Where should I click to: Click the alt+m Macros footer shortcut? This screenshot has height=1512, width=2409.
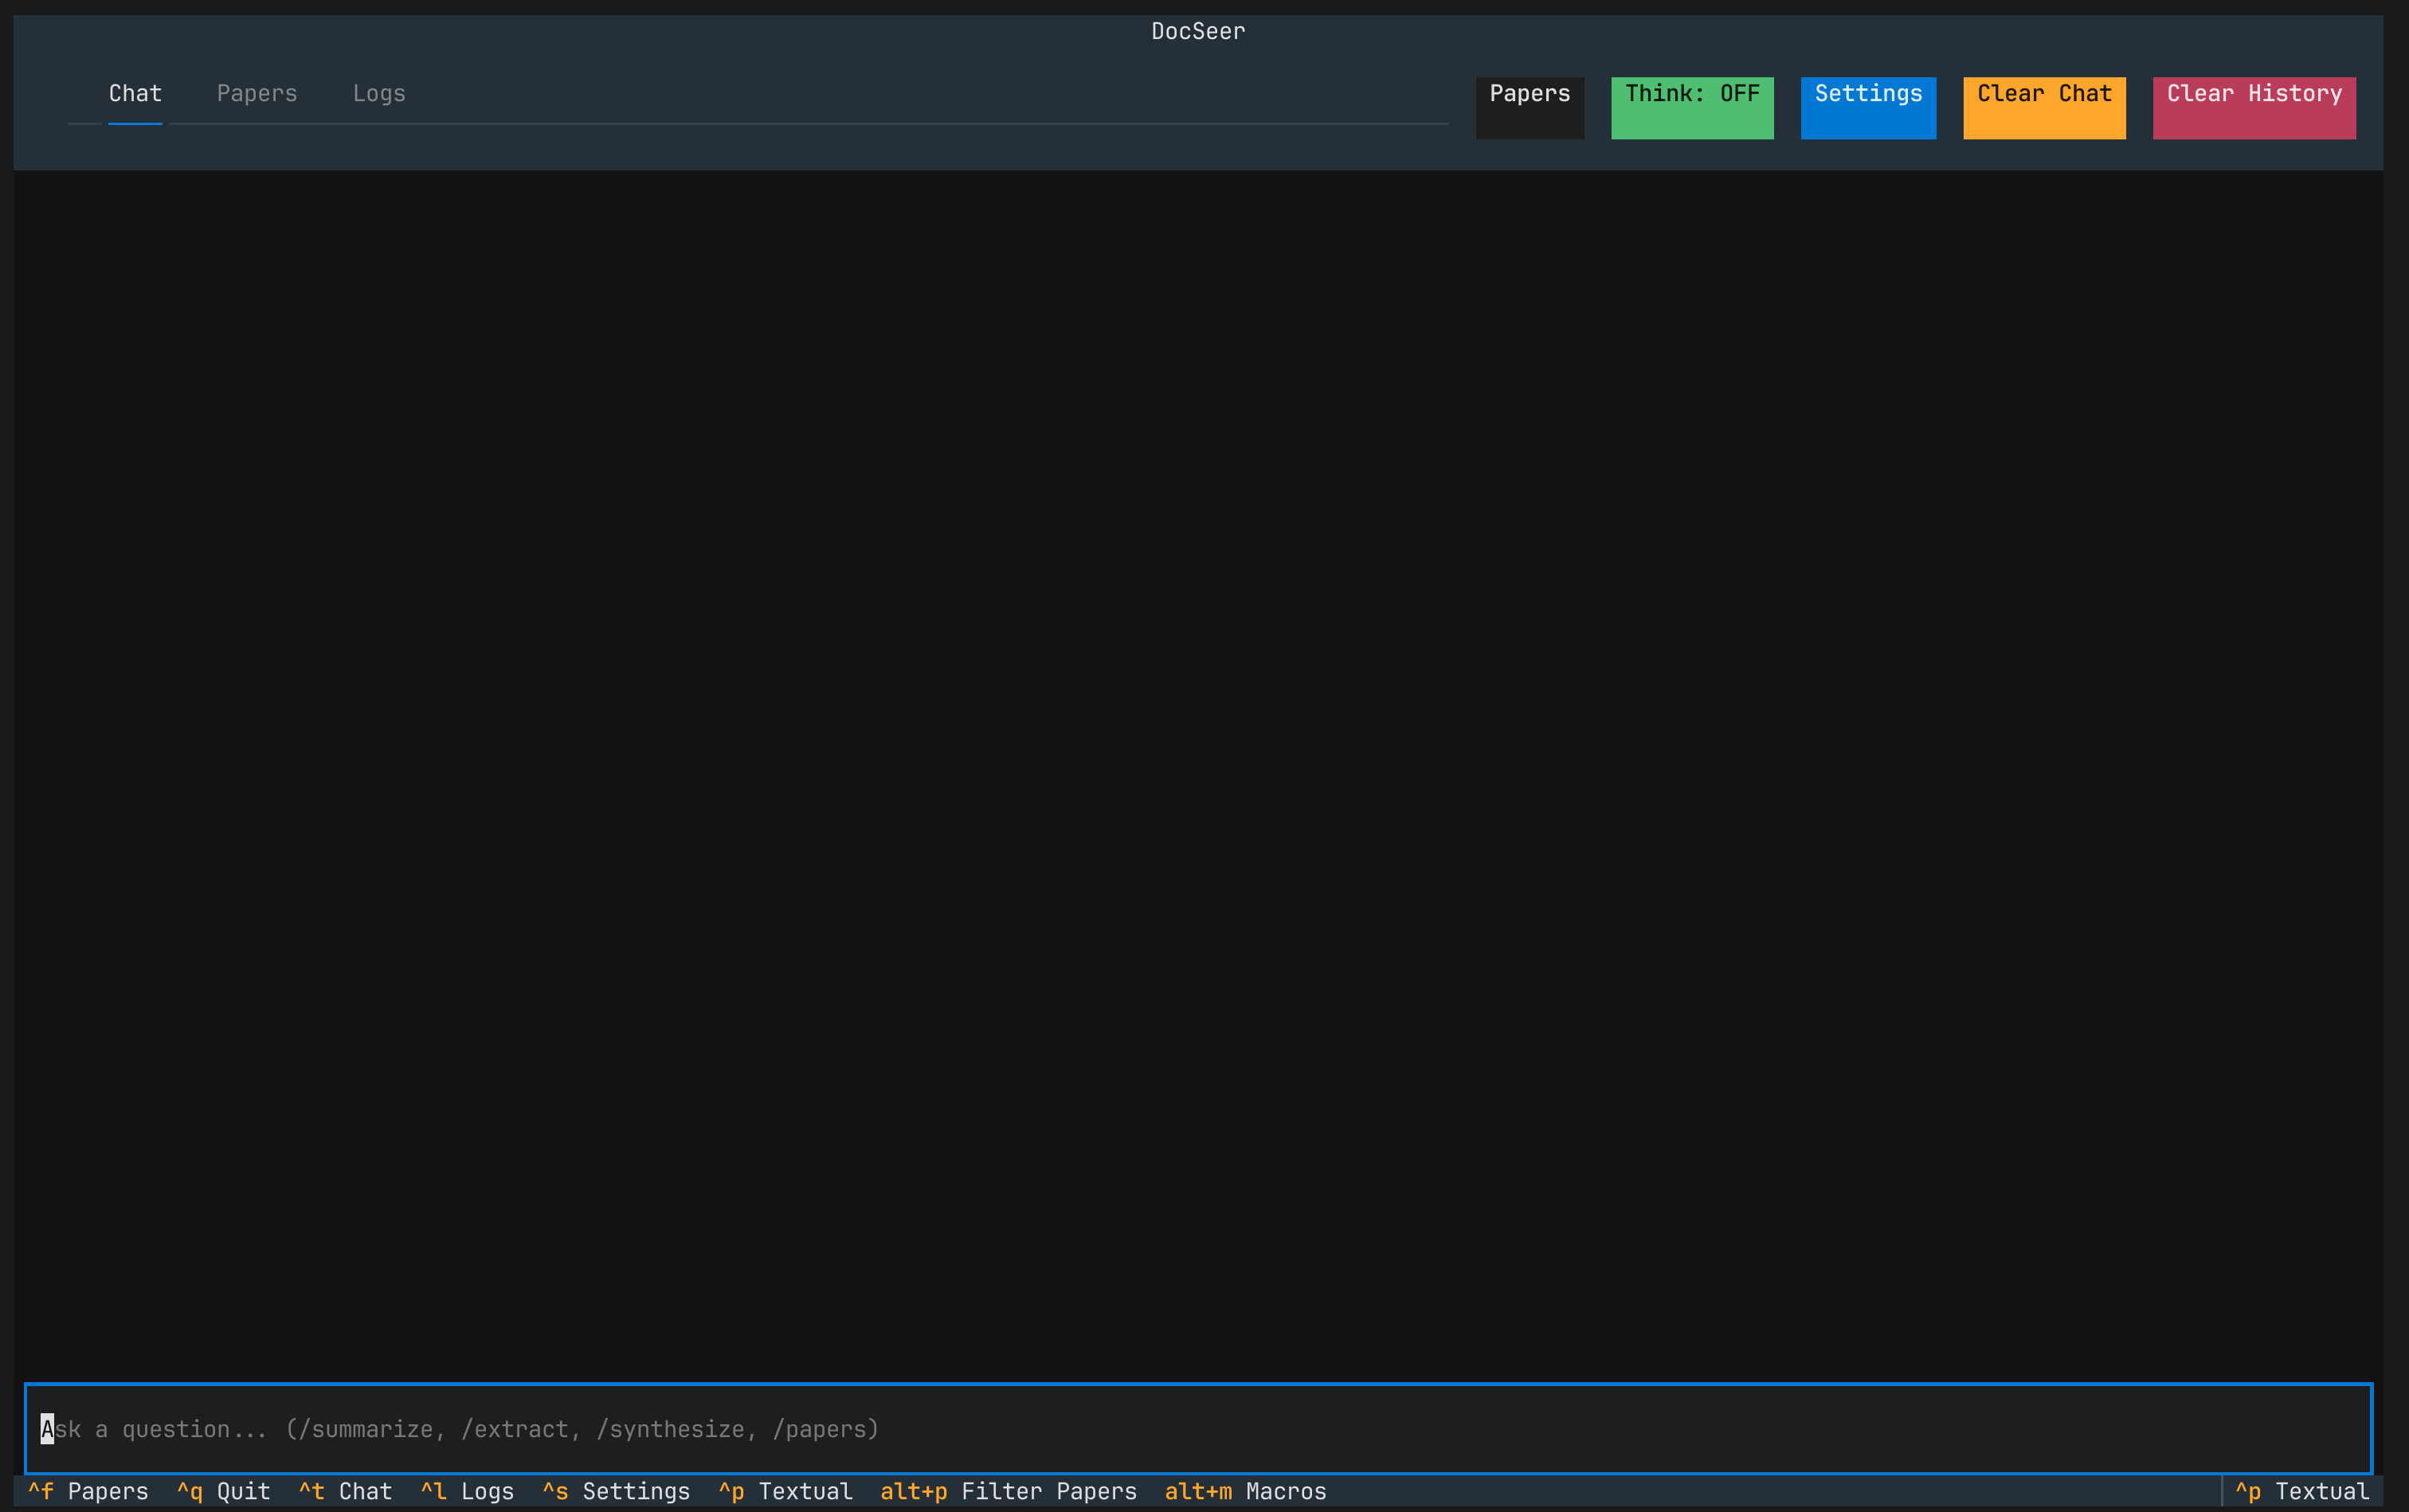(x=1245, y=1491)
